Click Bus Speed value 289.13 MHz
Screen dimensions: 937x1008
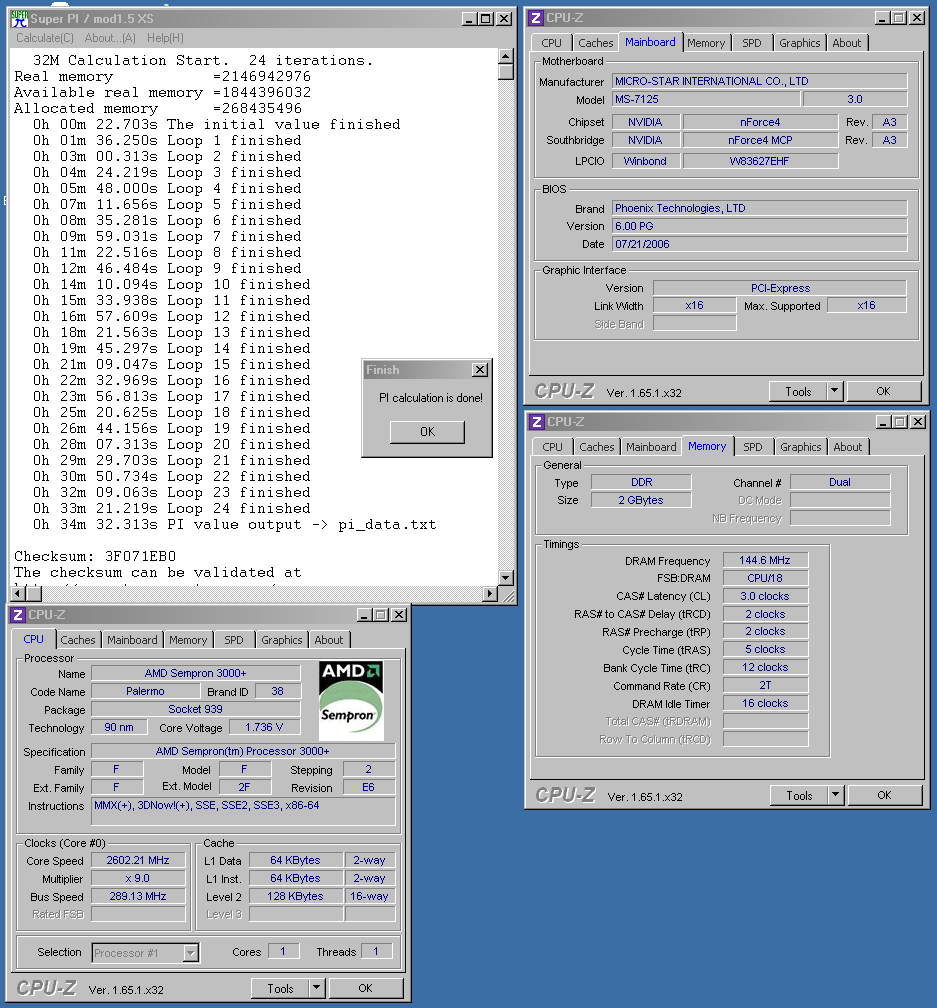tap(138, 896)
